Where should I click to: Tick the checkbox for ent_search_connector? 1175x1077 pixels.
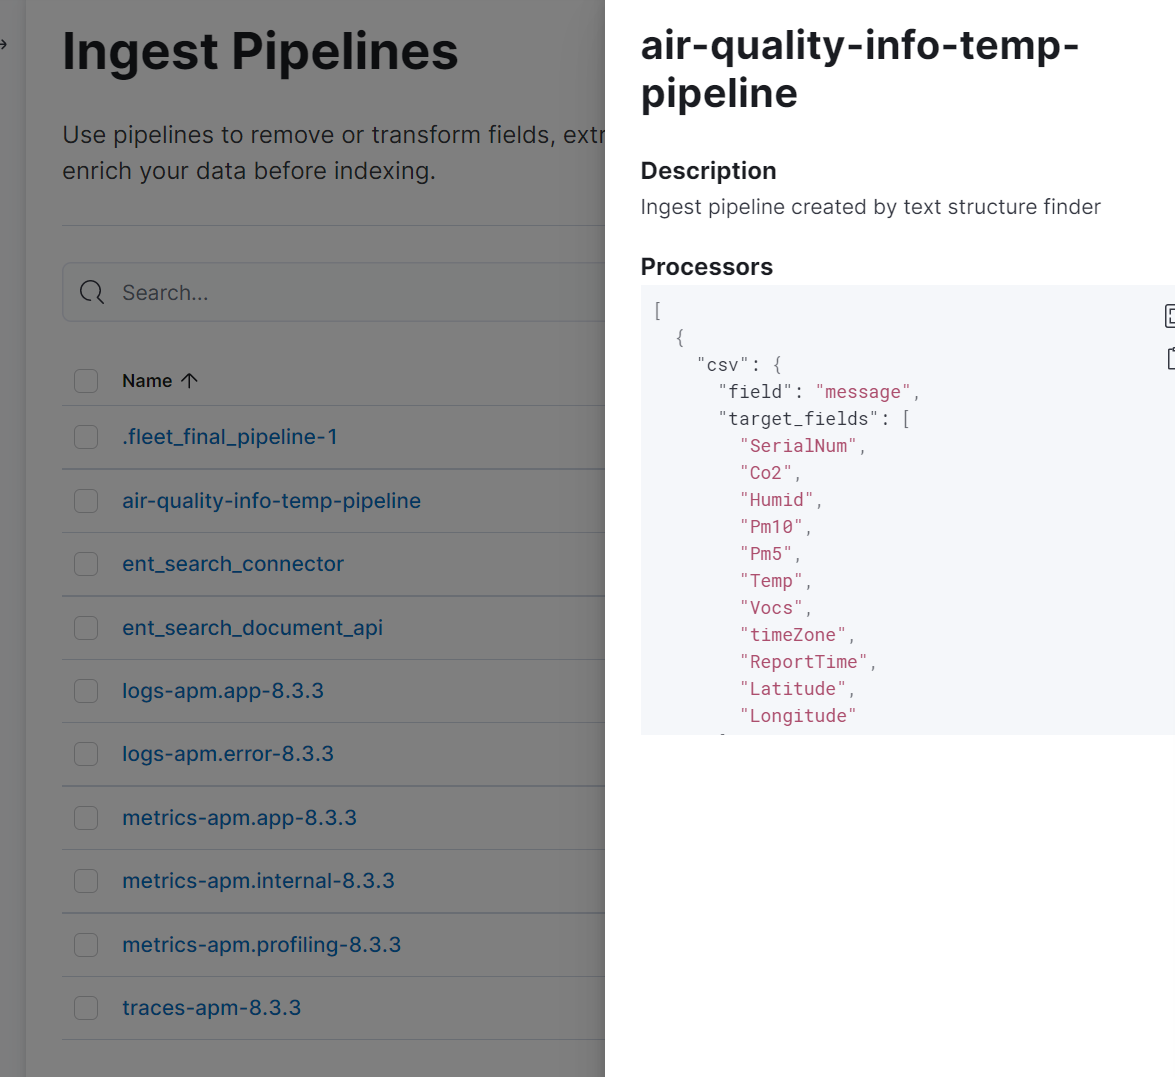point(86,564)
